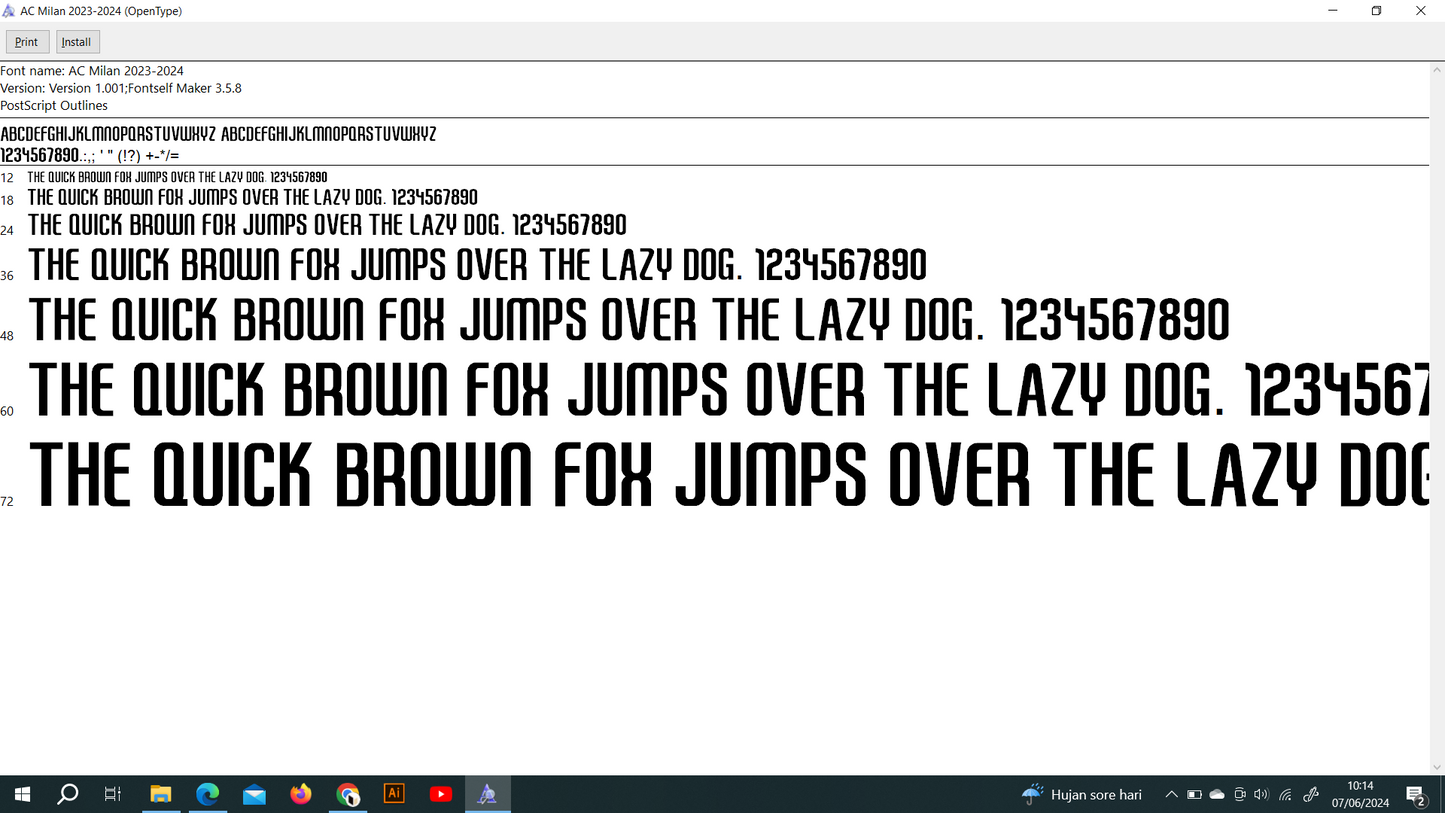Open notification center with 2 notifications

tap(1416, 795)
